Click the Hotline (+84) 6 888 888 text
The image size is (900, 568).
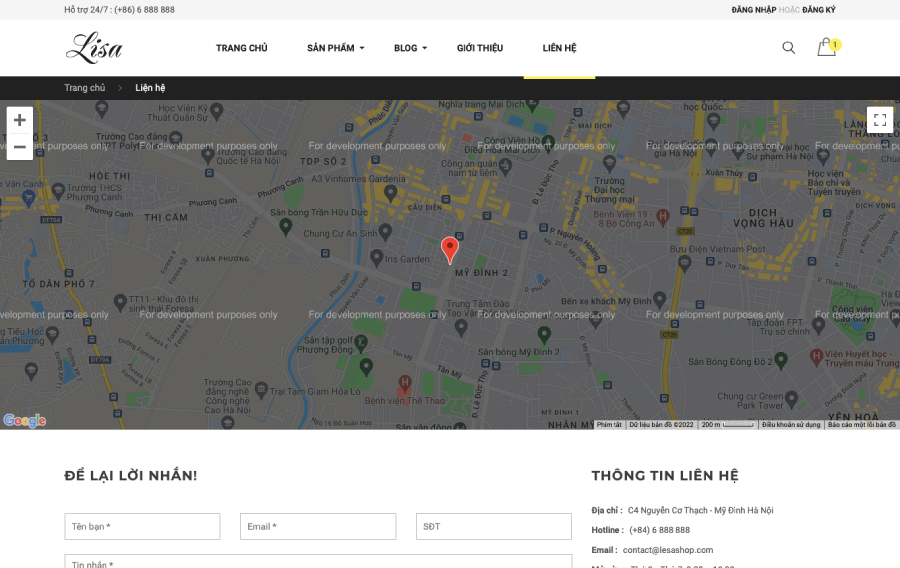(x=660, y=530)
